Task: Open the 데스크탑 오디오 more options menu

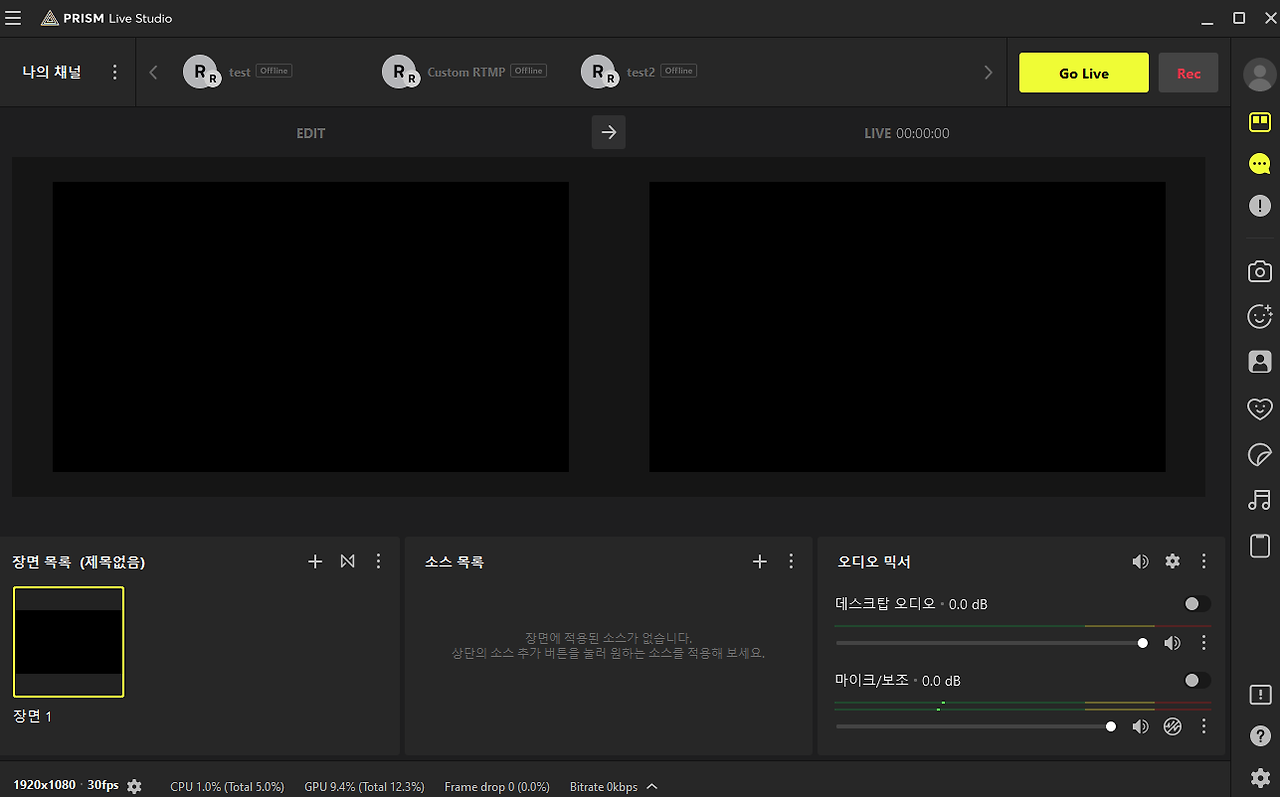Action: (1204, 643)
